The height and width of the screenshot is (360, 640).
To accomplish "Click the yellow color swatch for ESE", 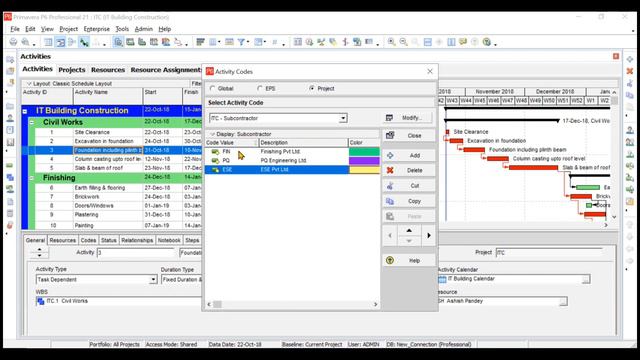I will point(364,169).
